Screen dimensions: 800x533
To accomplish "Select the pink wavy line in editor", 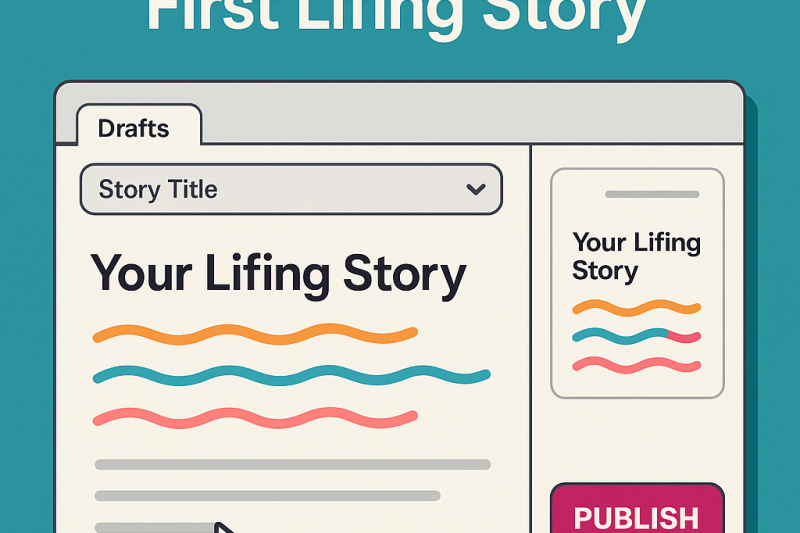I will point(255,418).
